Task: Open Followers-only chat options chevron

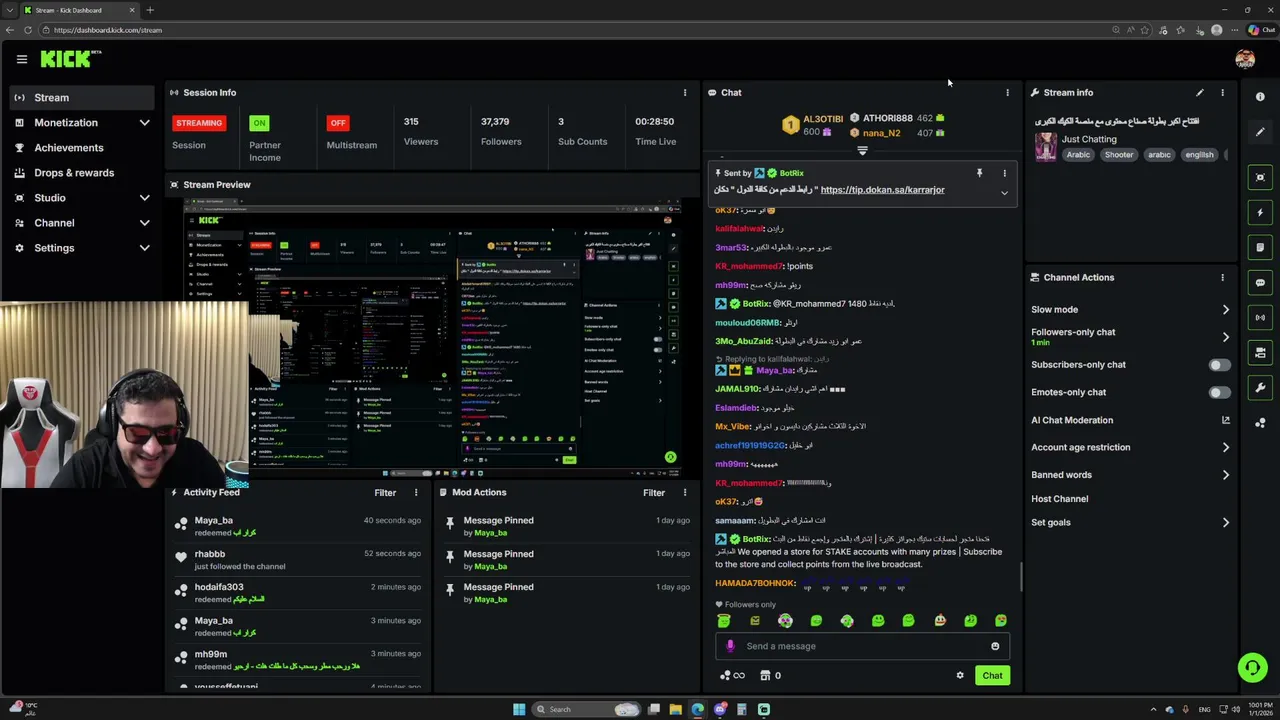Action: 1225,337
